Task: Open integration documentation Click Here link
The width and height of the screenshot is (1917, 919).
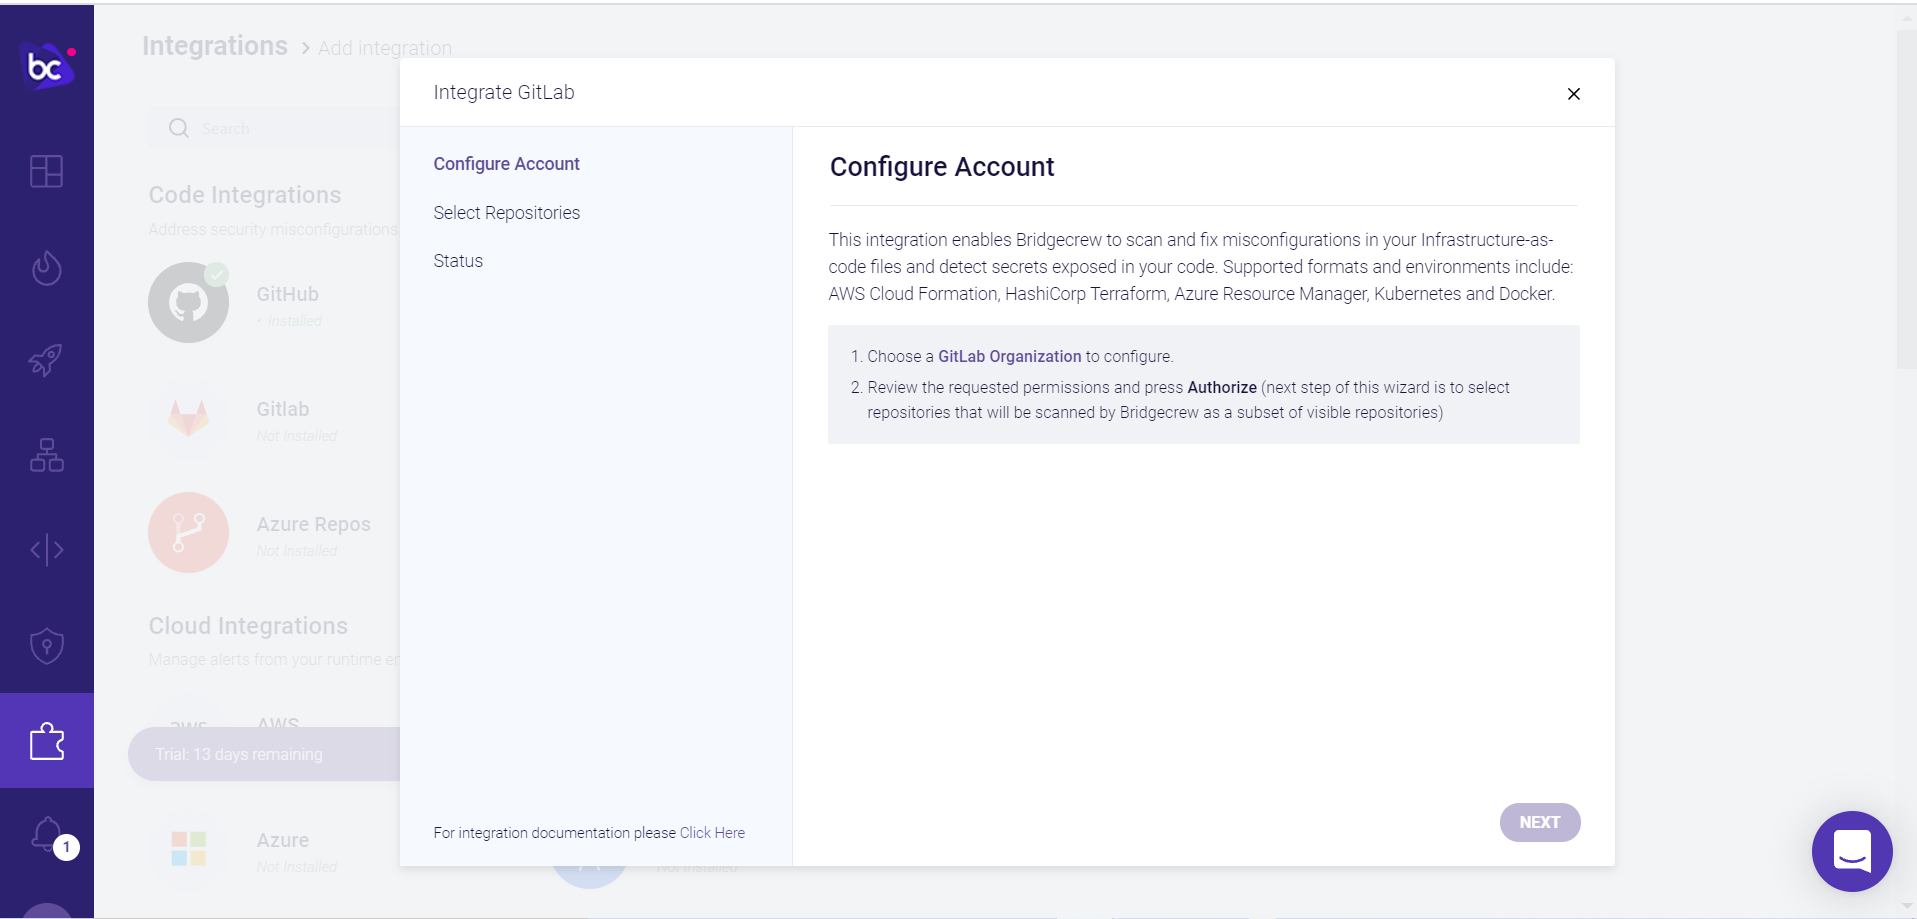Action: [712, 833]
